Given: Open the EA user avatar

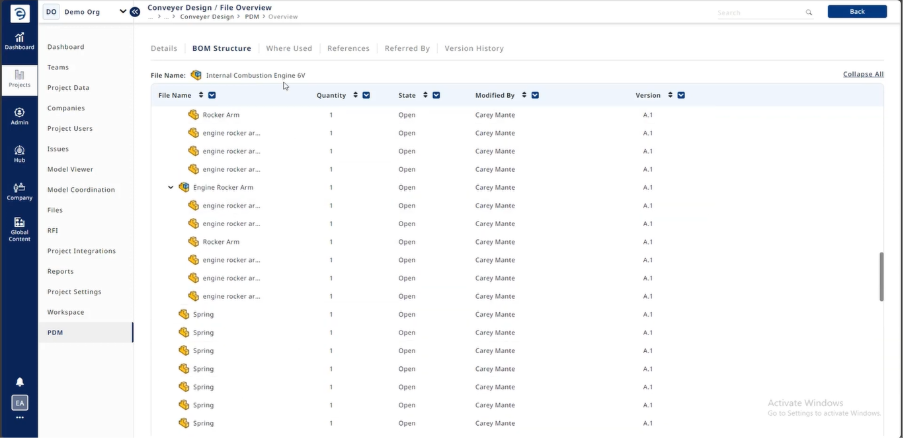Looking at the screenshot, I should (x=19, y=403).
